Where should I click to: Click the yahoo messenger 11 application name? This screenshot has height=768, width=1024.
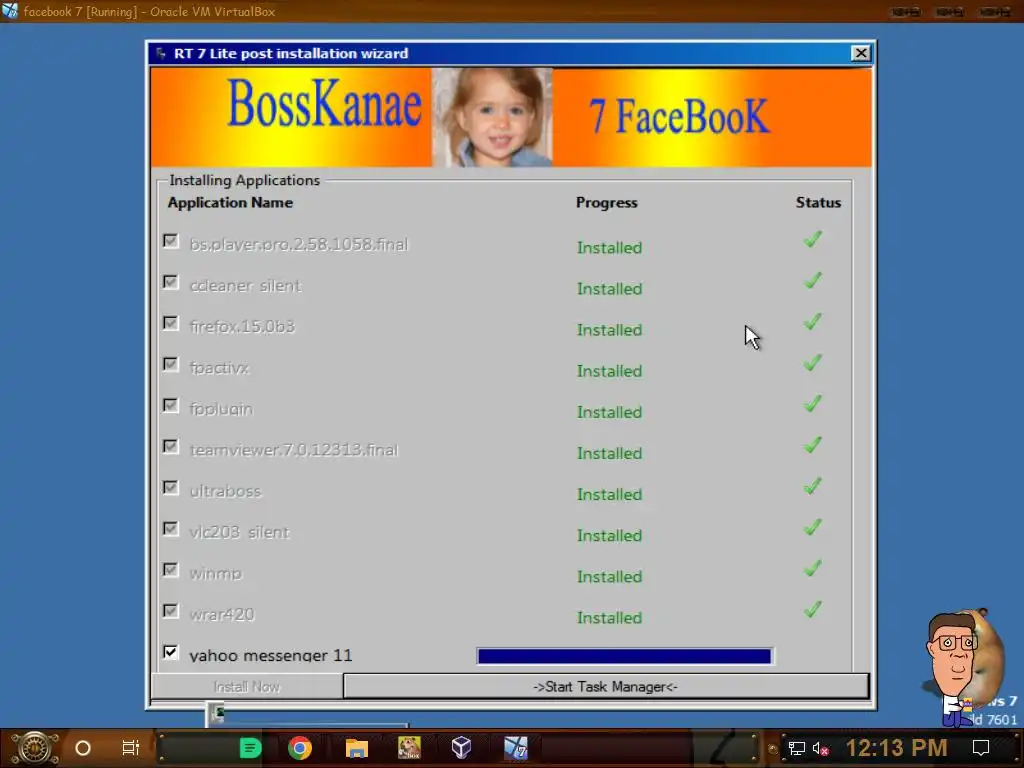click(270, 655)
